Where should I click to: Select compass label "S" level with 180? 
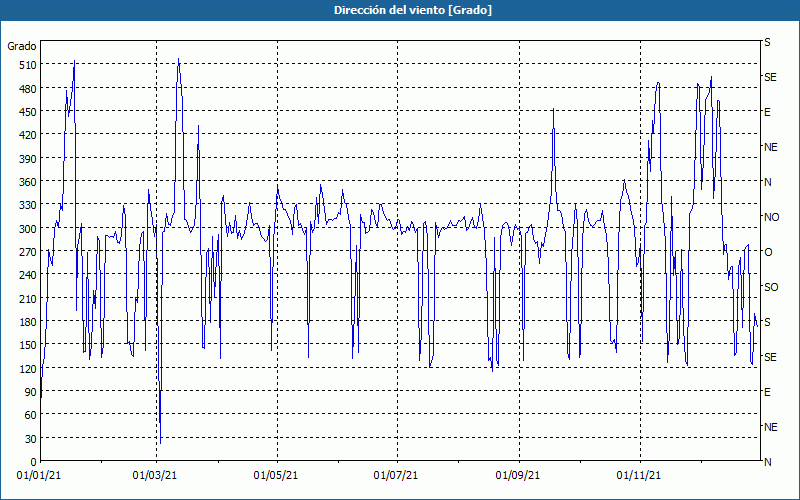767,322
